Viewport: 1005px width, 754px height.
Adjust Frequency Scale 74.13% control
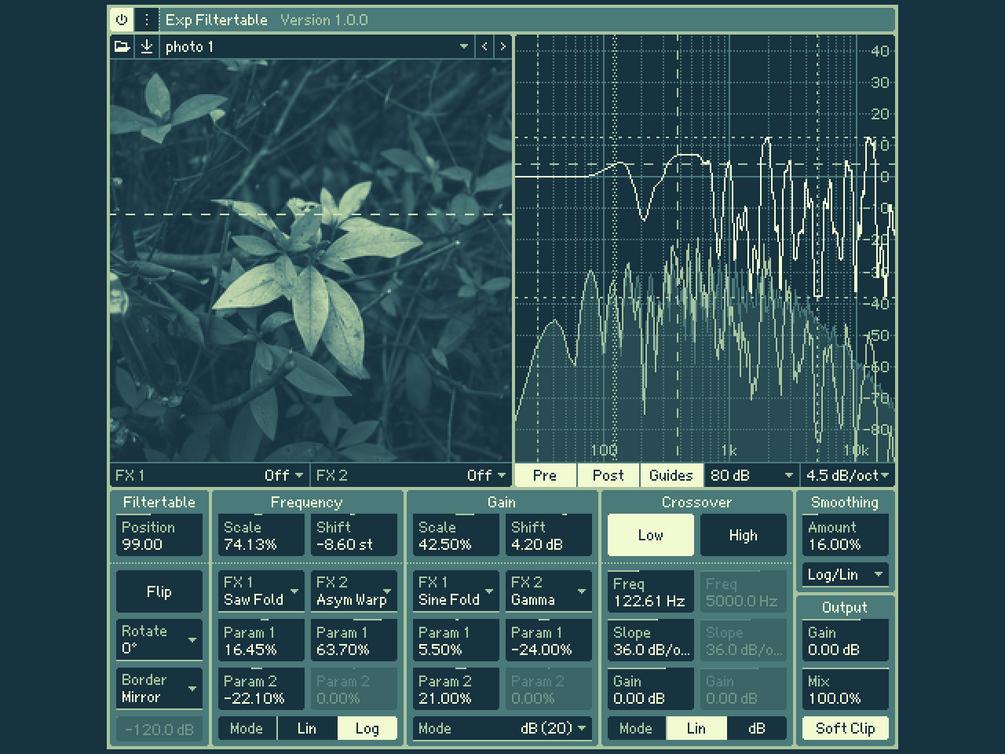pyautogui.click(x=261, y=535)
